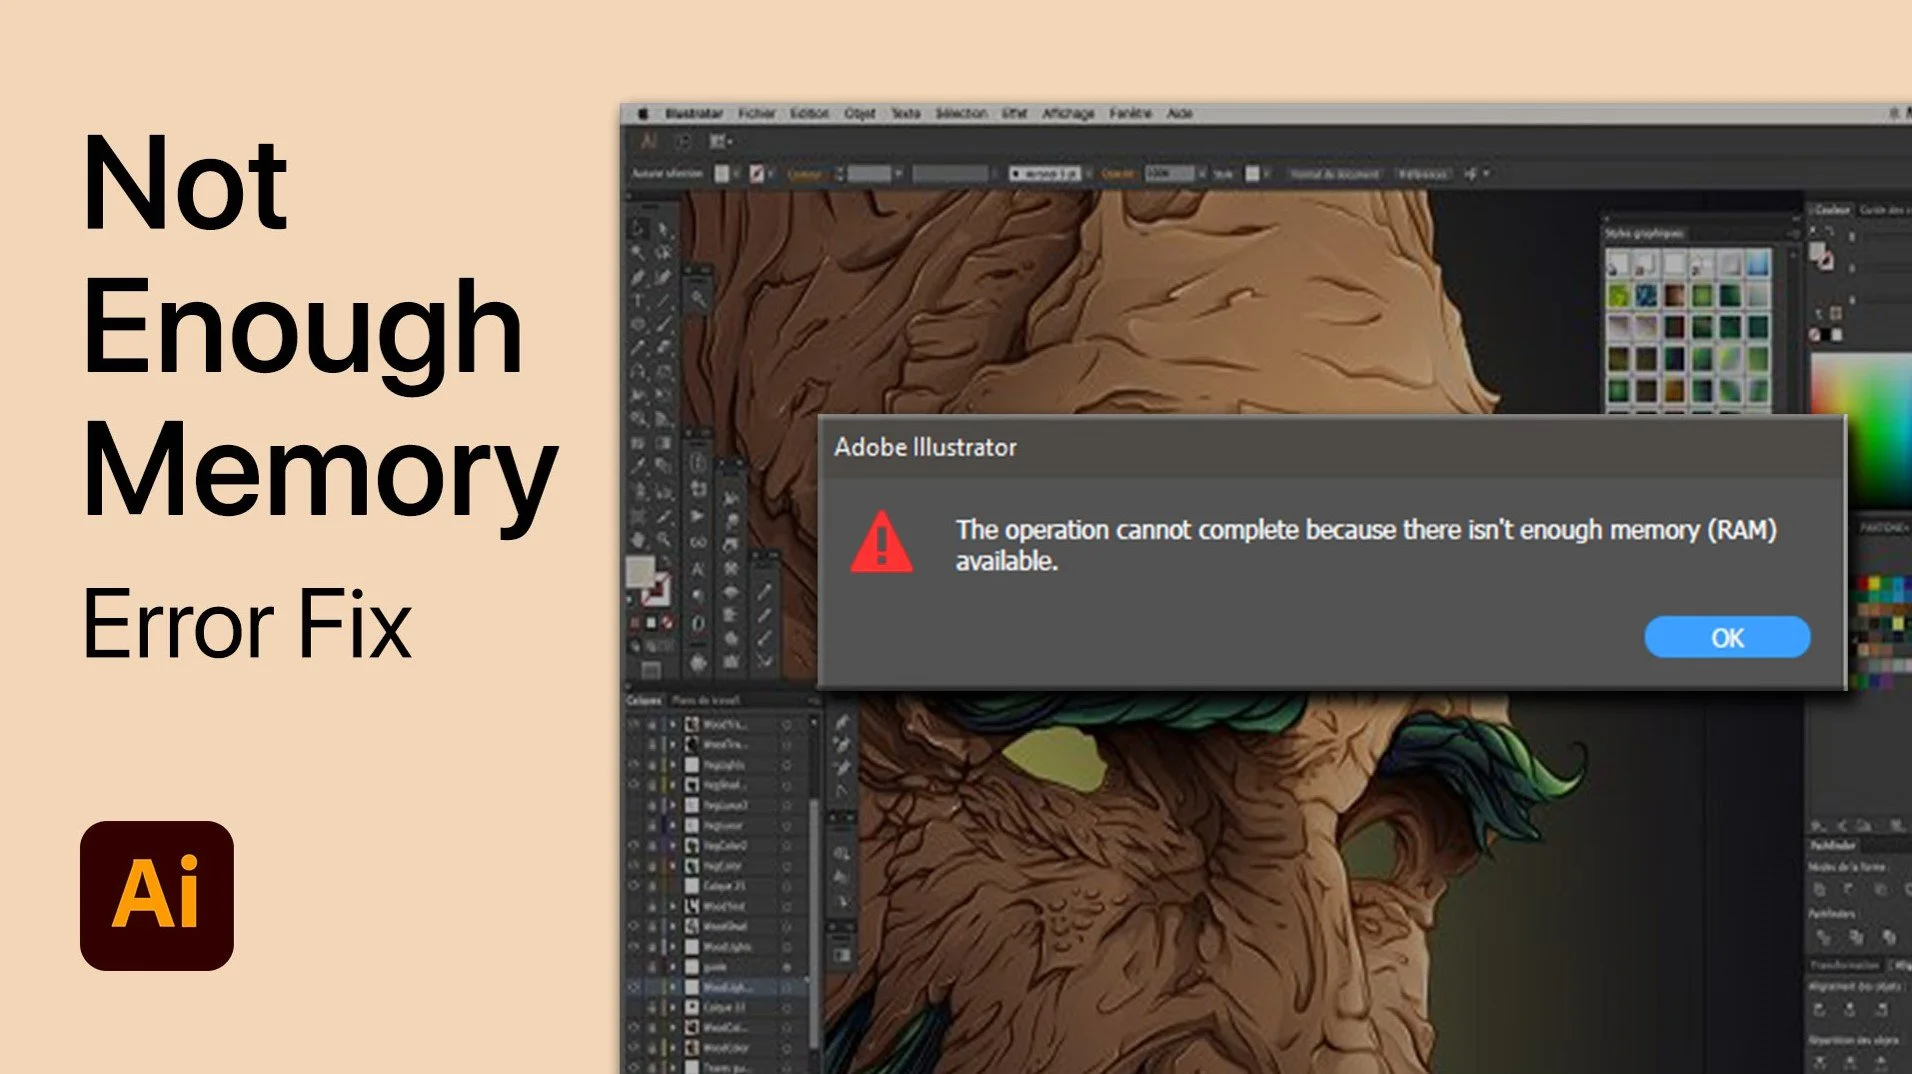The image size is (1912, 1074).
Task: Switch to the Couleur panel tab
Action: [1832, 210]
